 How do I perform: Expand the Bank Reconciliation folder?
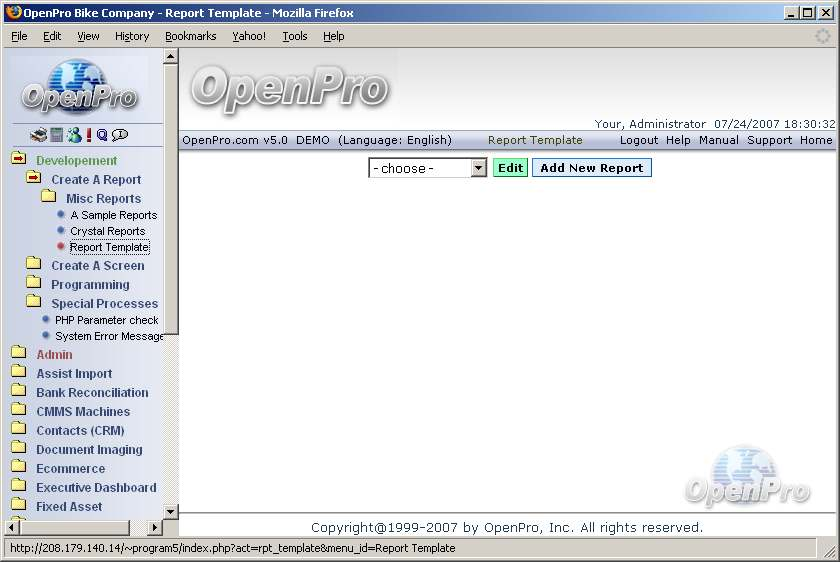point(19,392)
